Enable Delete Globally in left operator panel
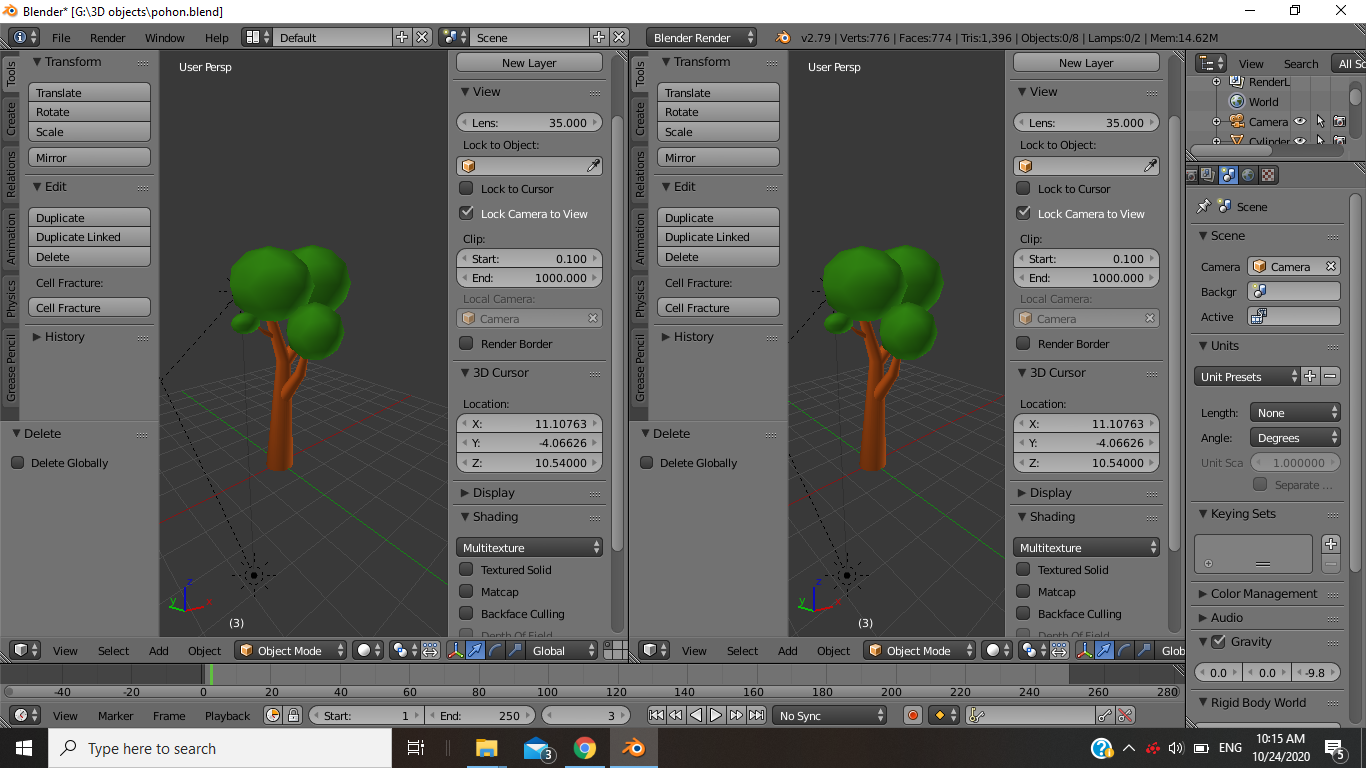This screenshot has width=1366, height=768. coord(17,462)
